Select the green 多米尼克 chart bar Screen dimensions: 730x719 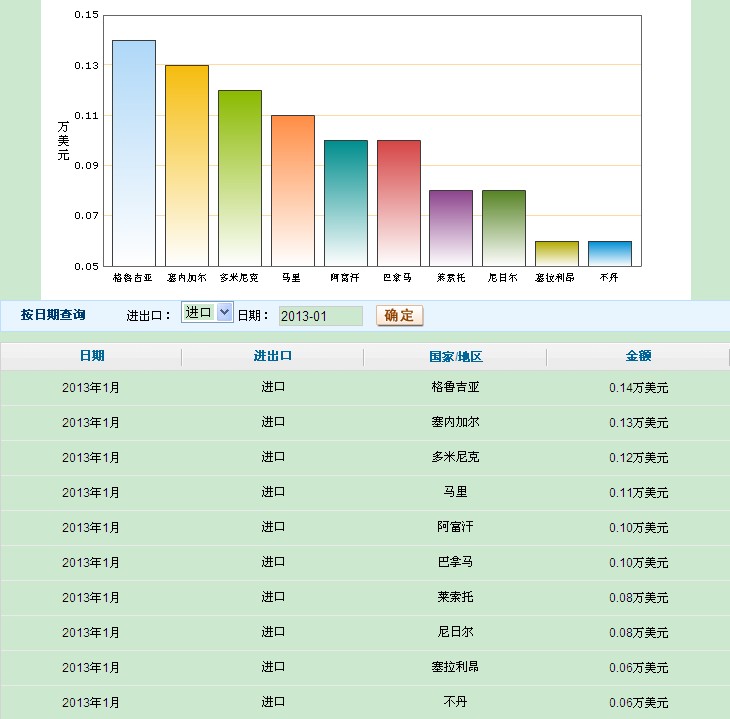(240, 178)
